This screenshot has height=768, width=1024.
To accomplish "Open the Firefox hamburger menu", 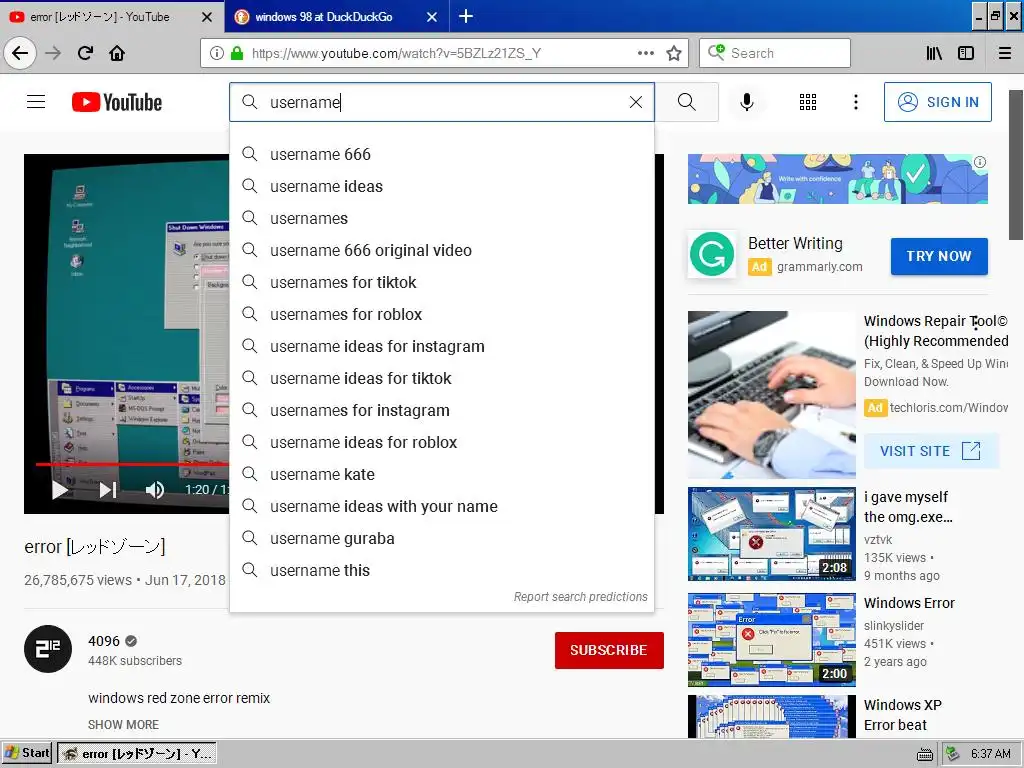I will click(x=1005, y=53).
